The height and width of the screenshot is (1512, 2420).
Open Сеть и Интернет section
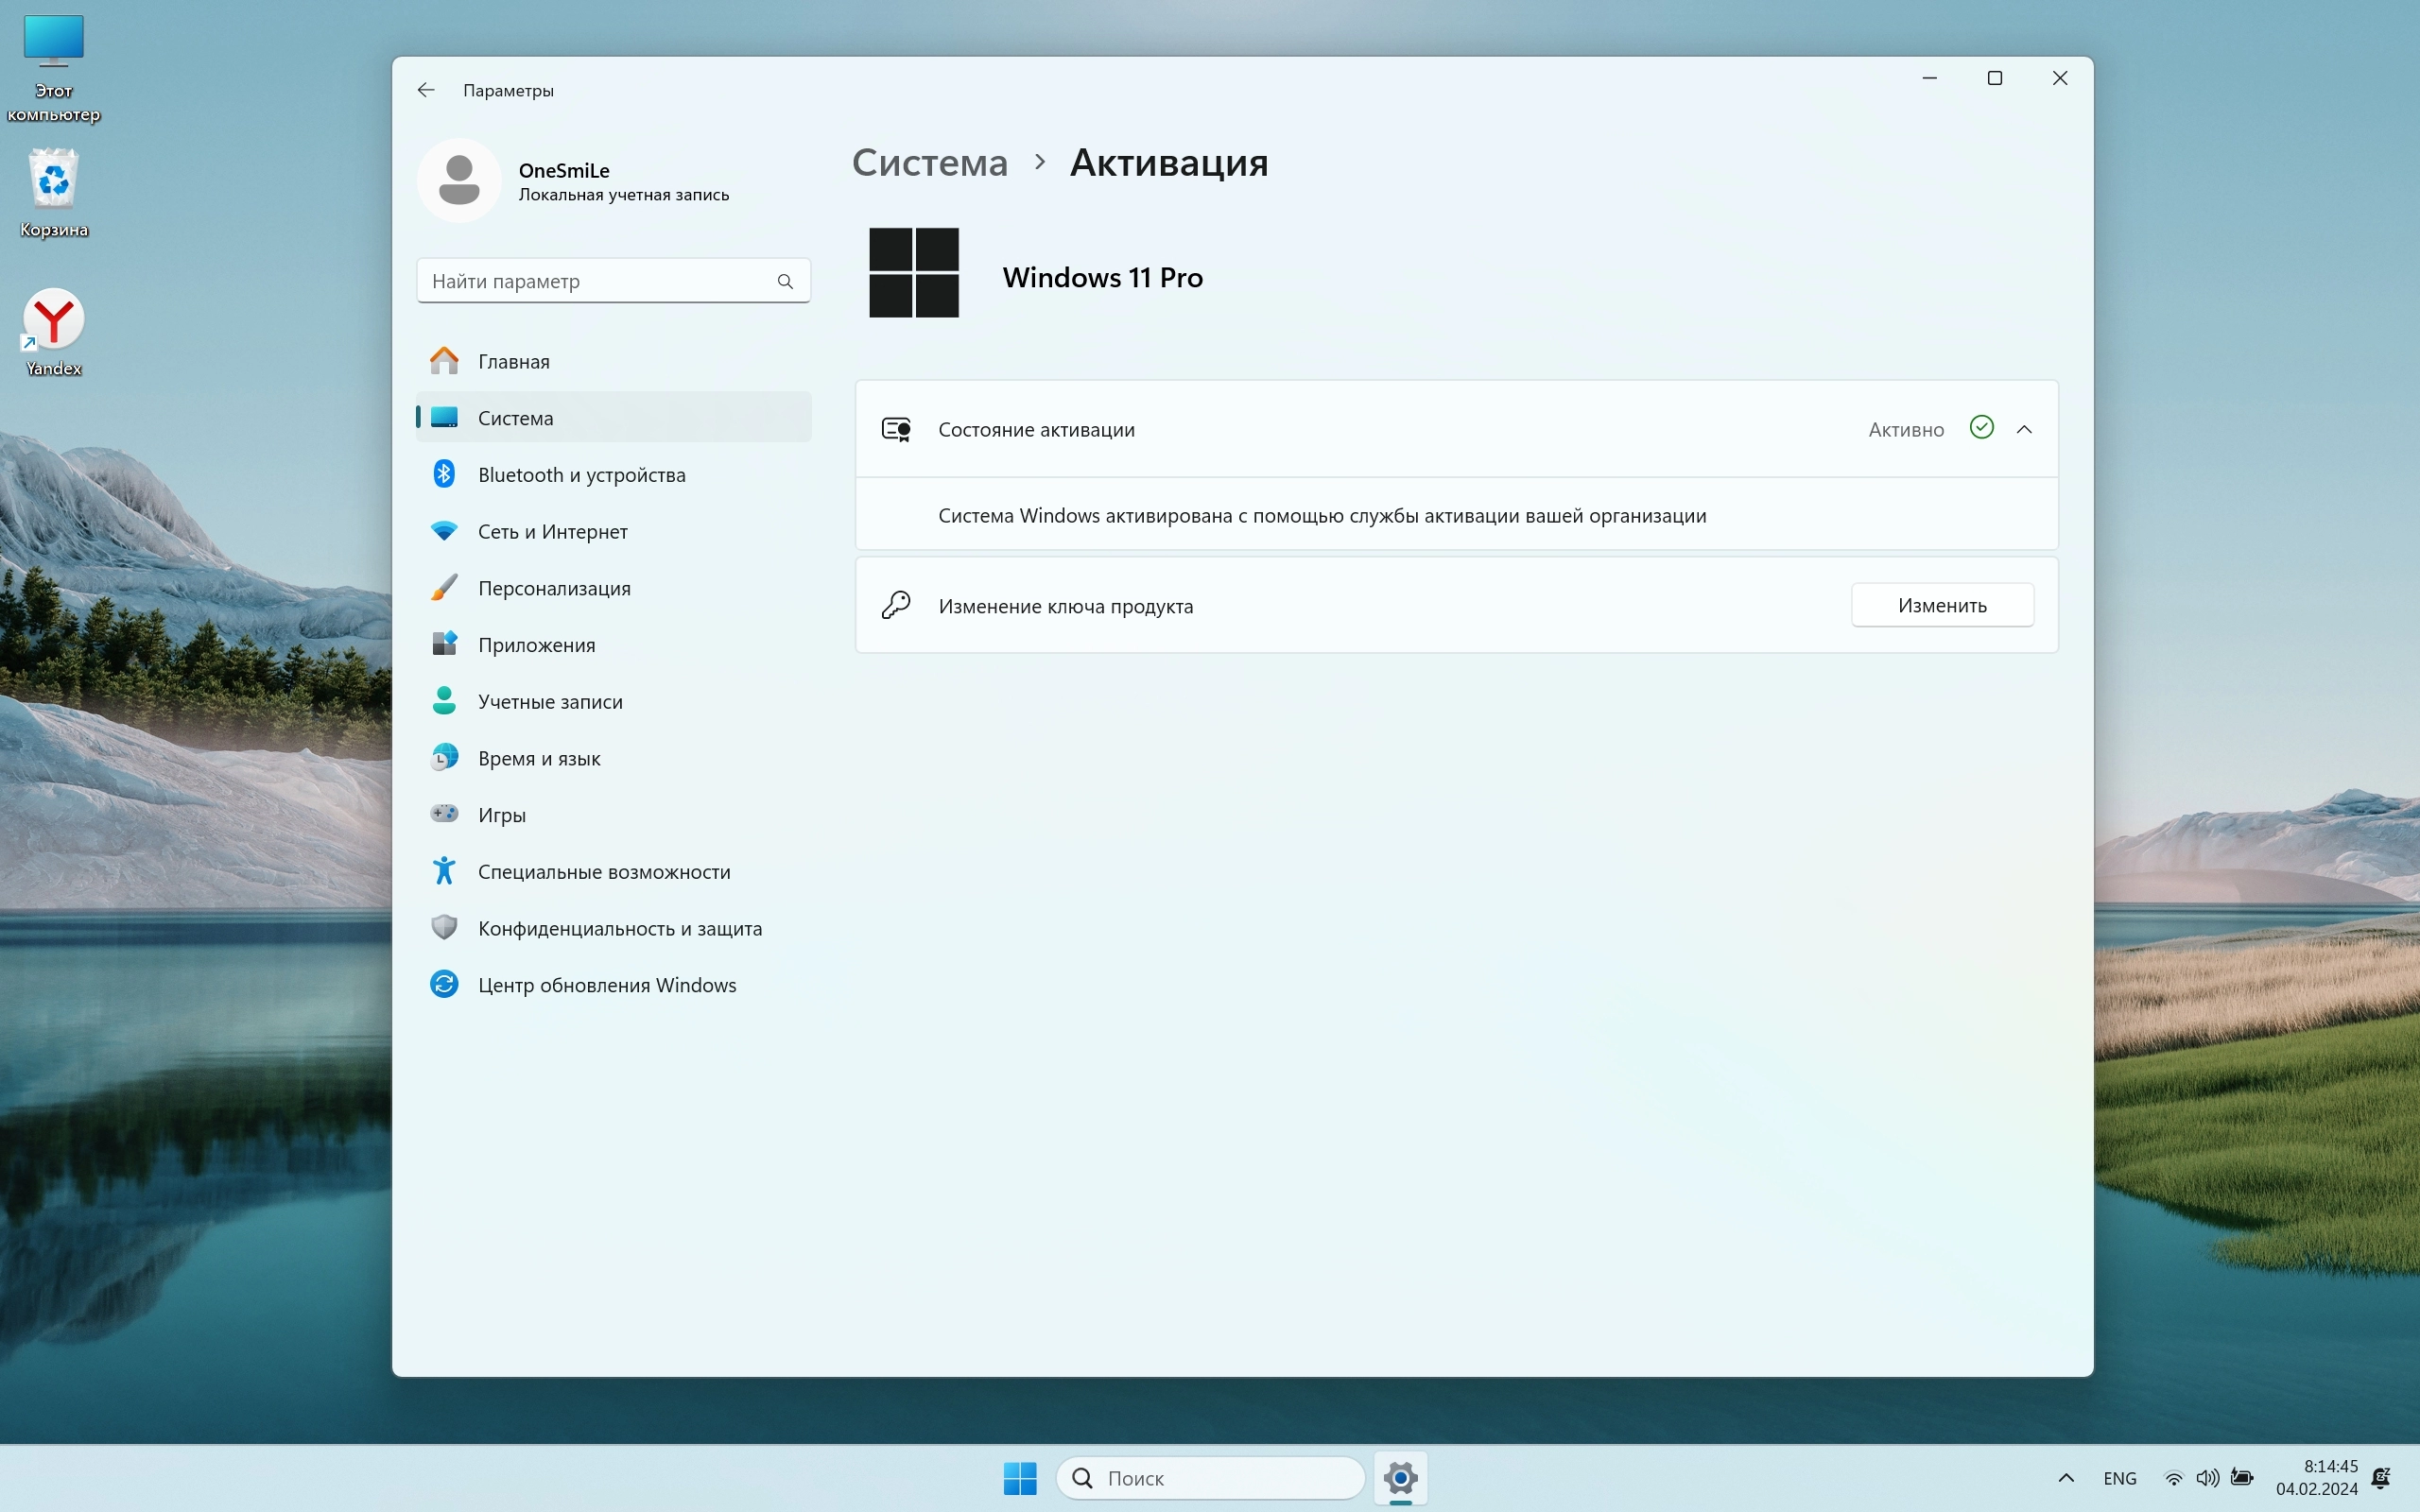pyautogui.click(x=552, y=532)
